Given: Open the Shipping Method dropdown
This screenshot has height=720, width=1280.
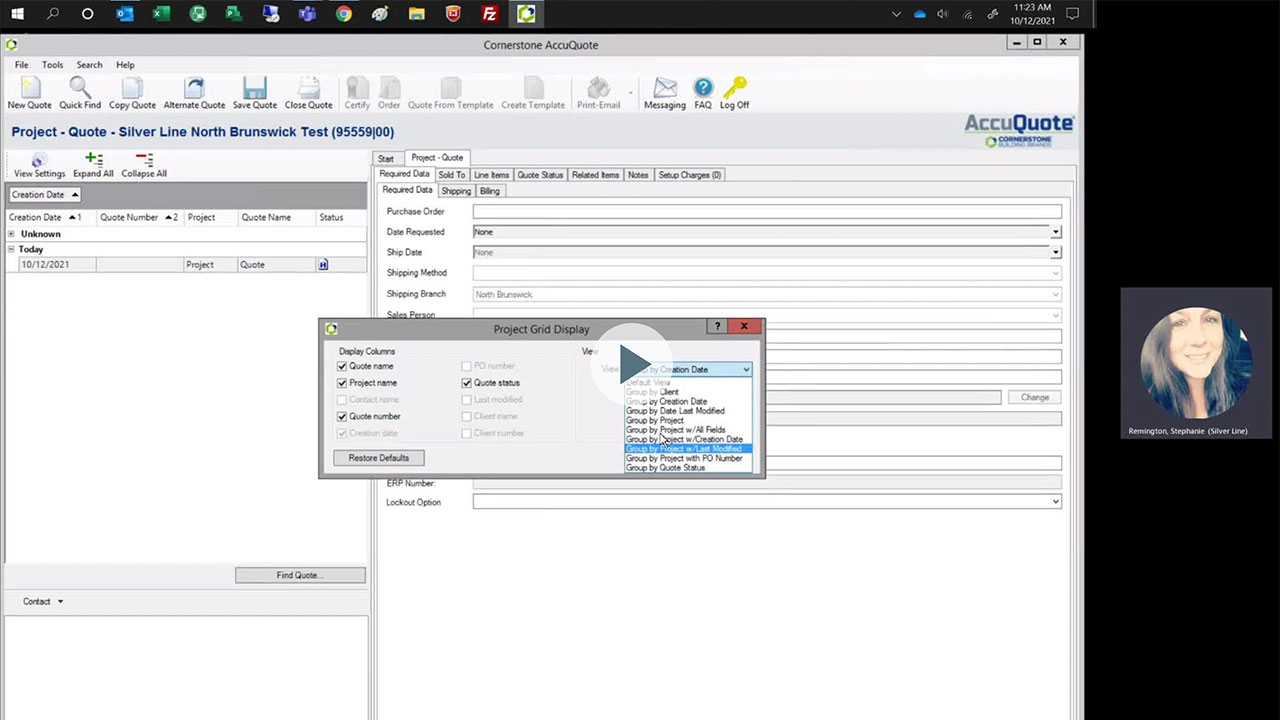Looking at the screenshot, I should 1056,273.
